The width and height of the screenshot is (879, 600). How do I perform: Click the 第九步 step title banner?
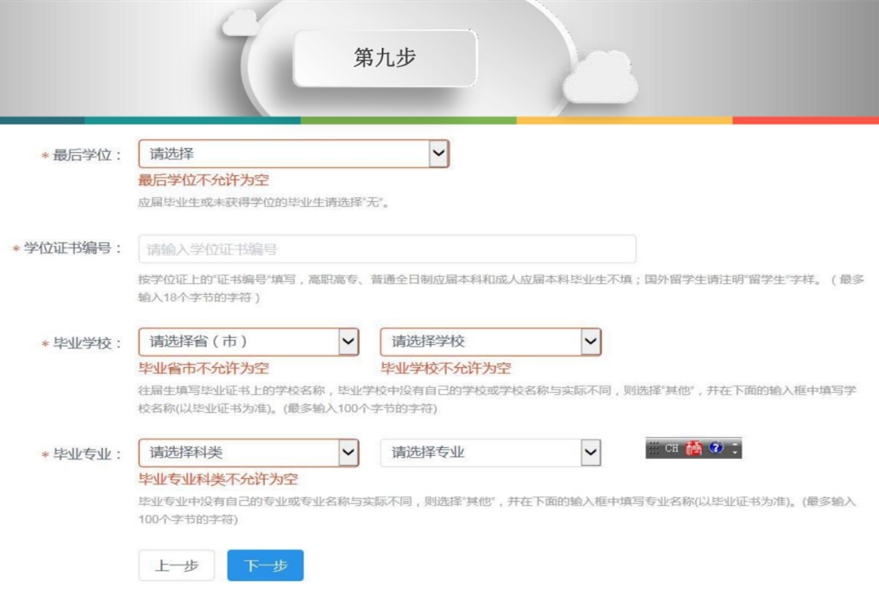(385, 58)
